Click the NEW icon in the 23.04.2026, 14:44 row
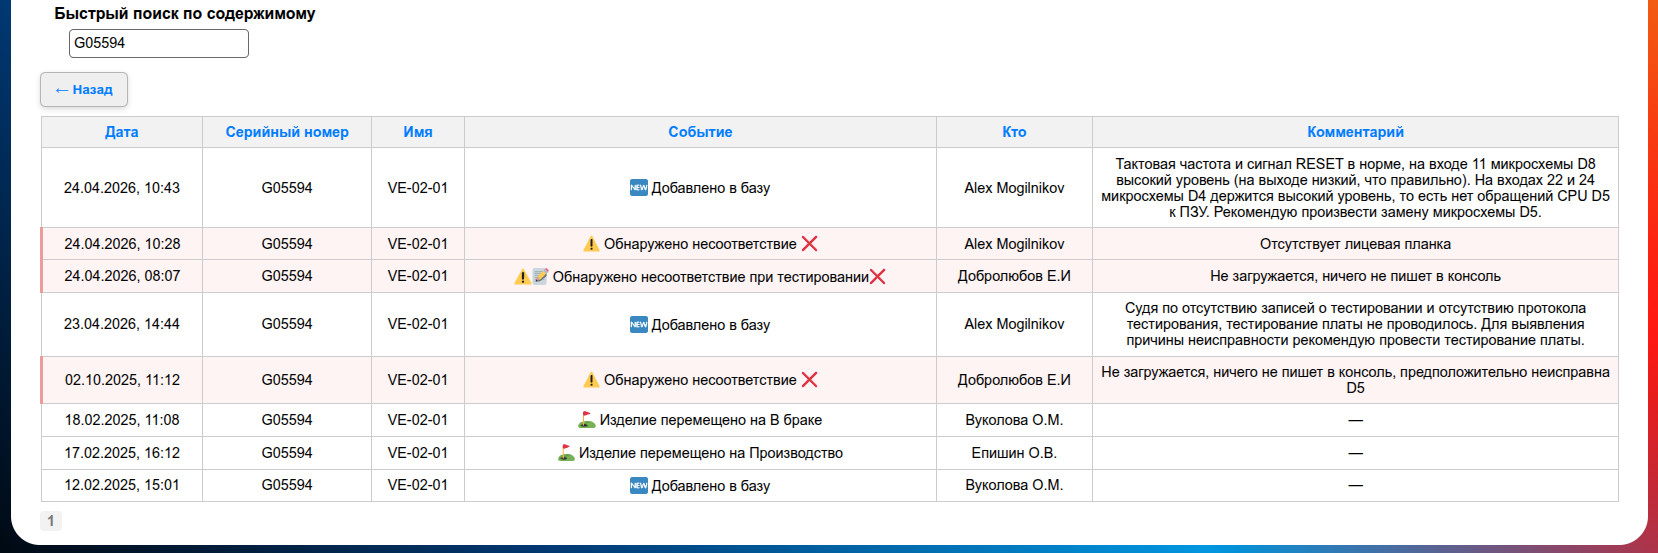This screenshot has height=553, width=1658. click(x=638, y=325)
